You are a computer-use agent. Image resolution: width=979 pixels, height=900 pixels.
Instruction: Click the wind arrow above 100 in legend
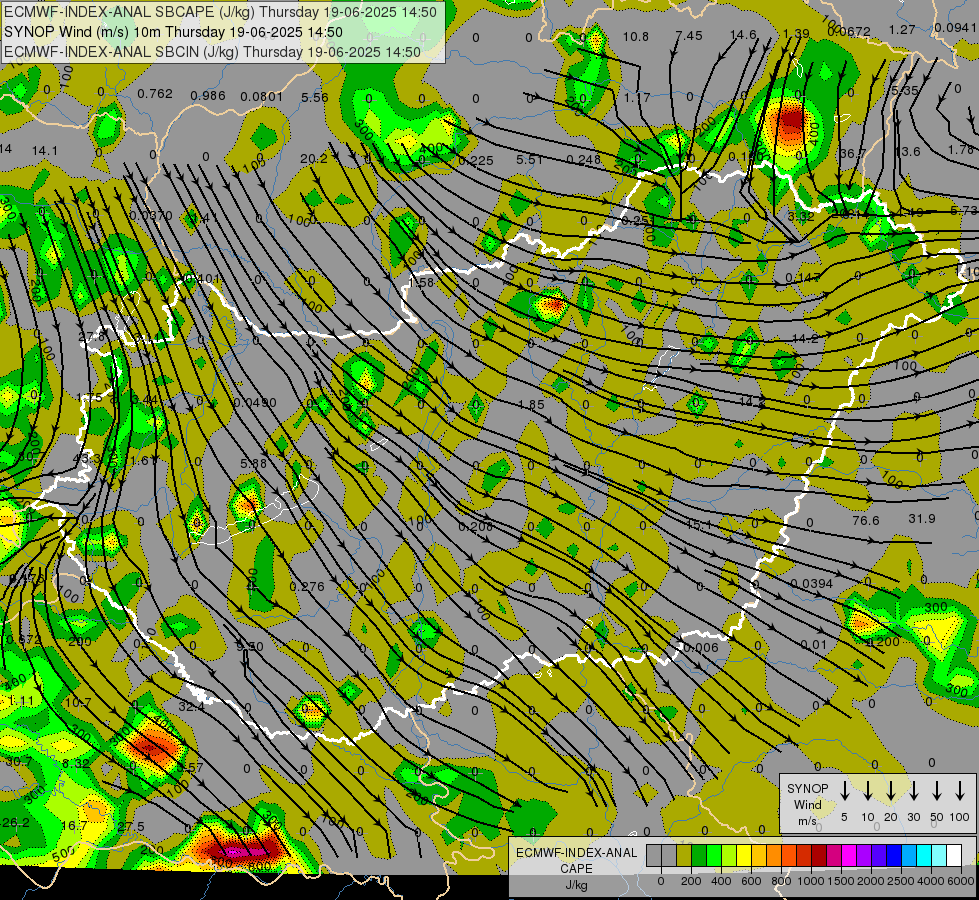[x=960, y=791]
